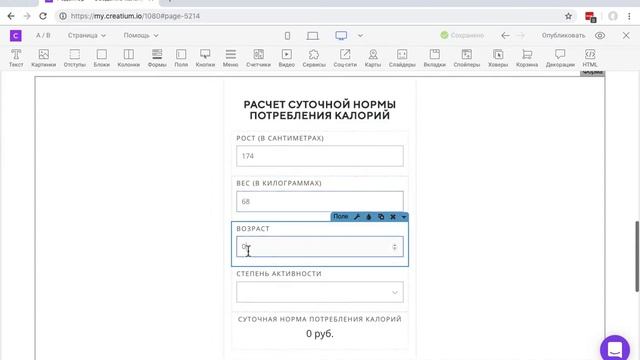Viewport: 640px width, 360px height.
Task: Select the Спойлеры tool
Action: [467, 58]
